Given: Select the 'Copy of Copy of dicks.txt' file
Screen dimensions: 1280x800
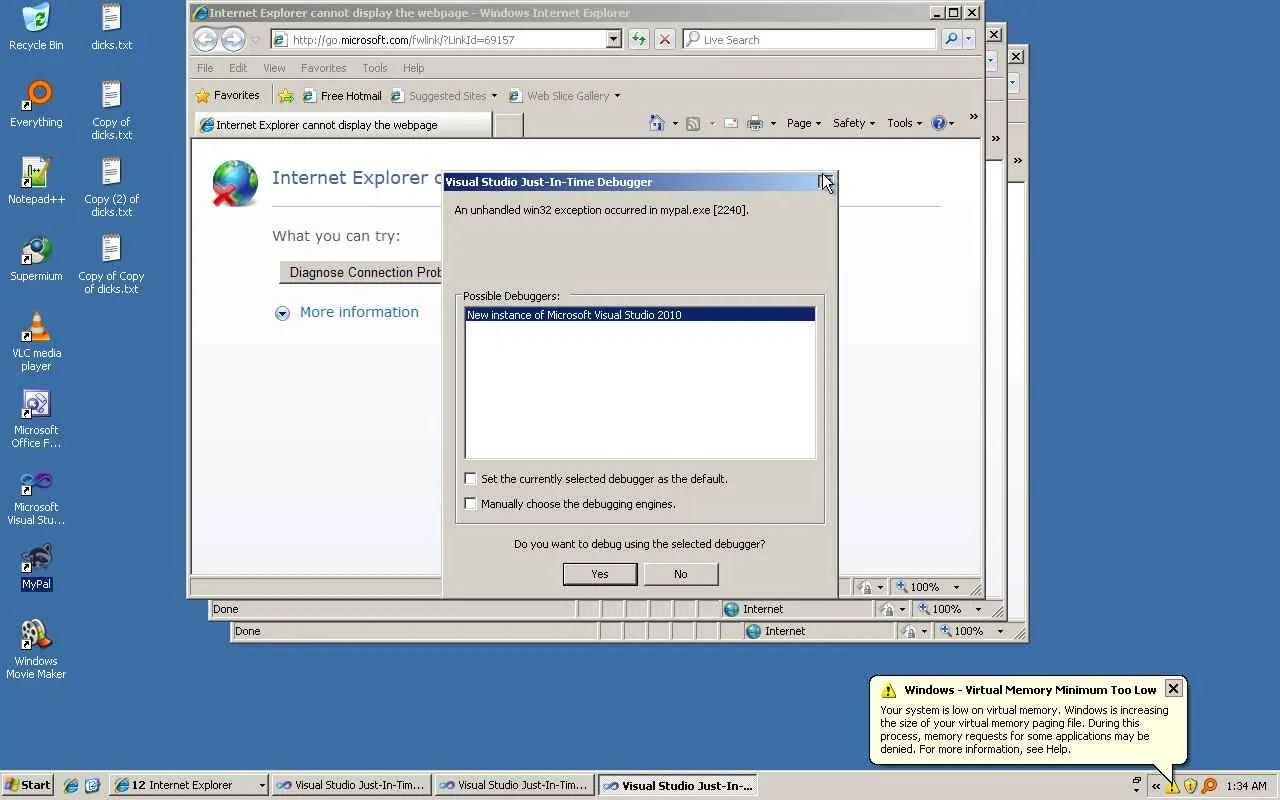Looking at the screenshot, I should 111,264.
